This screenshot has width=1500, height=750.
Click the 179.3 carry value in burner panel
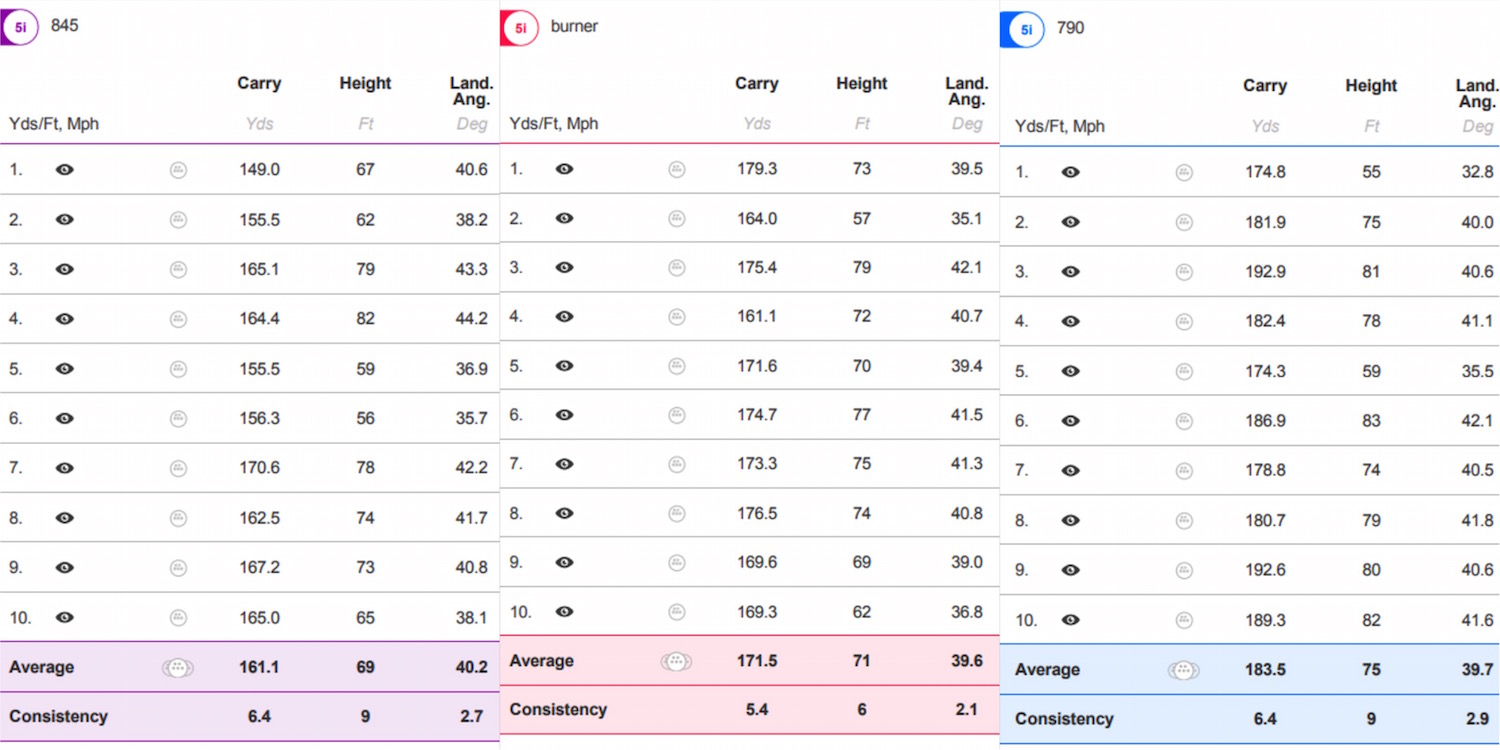757,169
